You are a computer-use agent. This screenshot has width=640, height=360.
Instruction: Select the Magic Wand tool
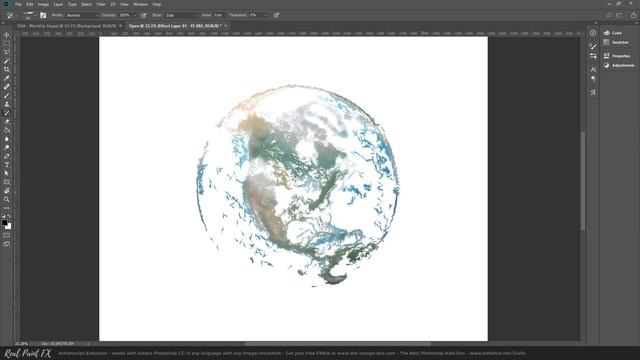[7, 61]
